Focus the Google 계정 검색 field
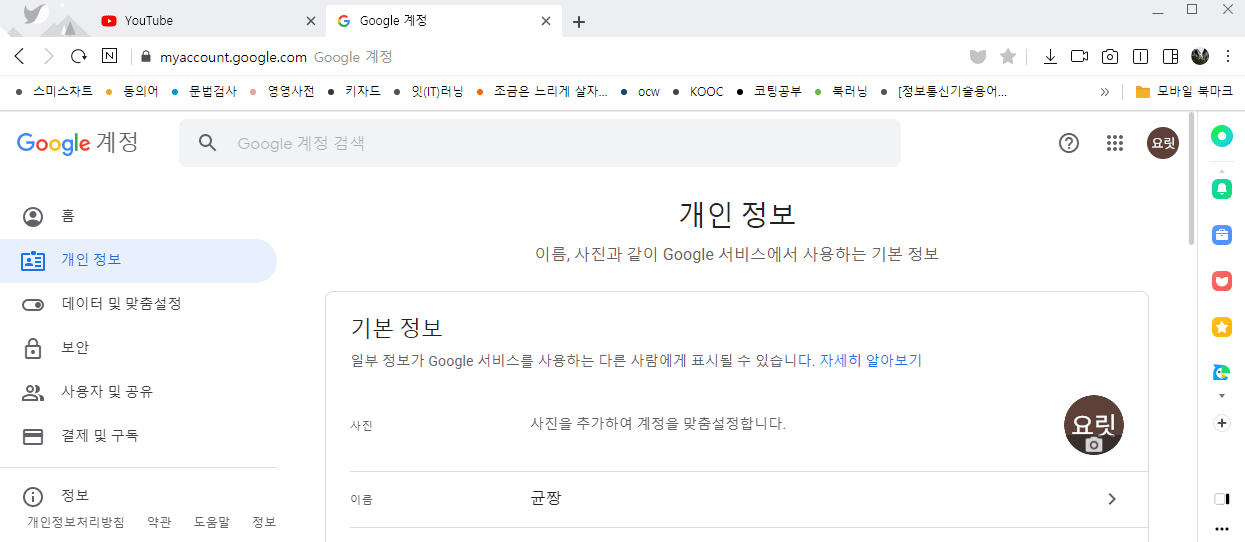Screen dimensions: 1245x542 540,143
